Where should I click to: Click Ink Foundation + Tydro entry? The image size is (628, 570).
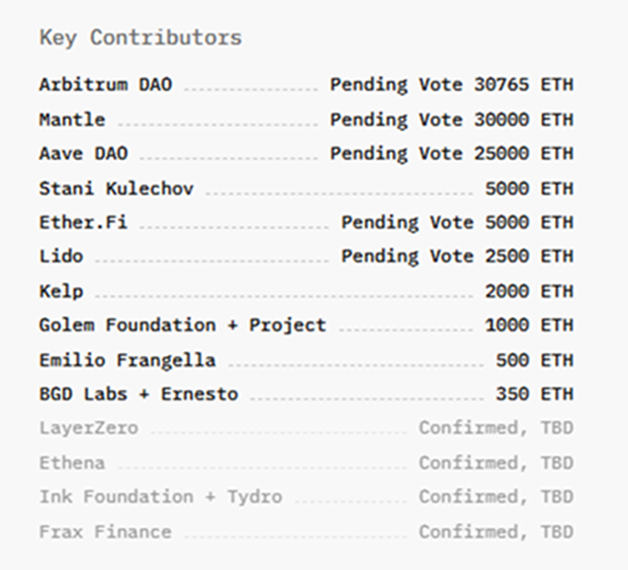pos(160,497)
